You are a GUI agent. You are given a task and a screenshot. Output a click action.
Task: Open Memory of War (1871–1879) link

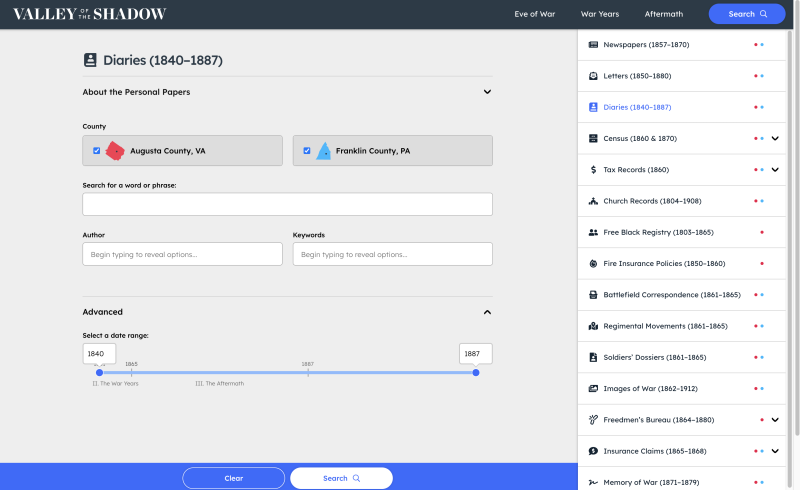tap(651, 482)
